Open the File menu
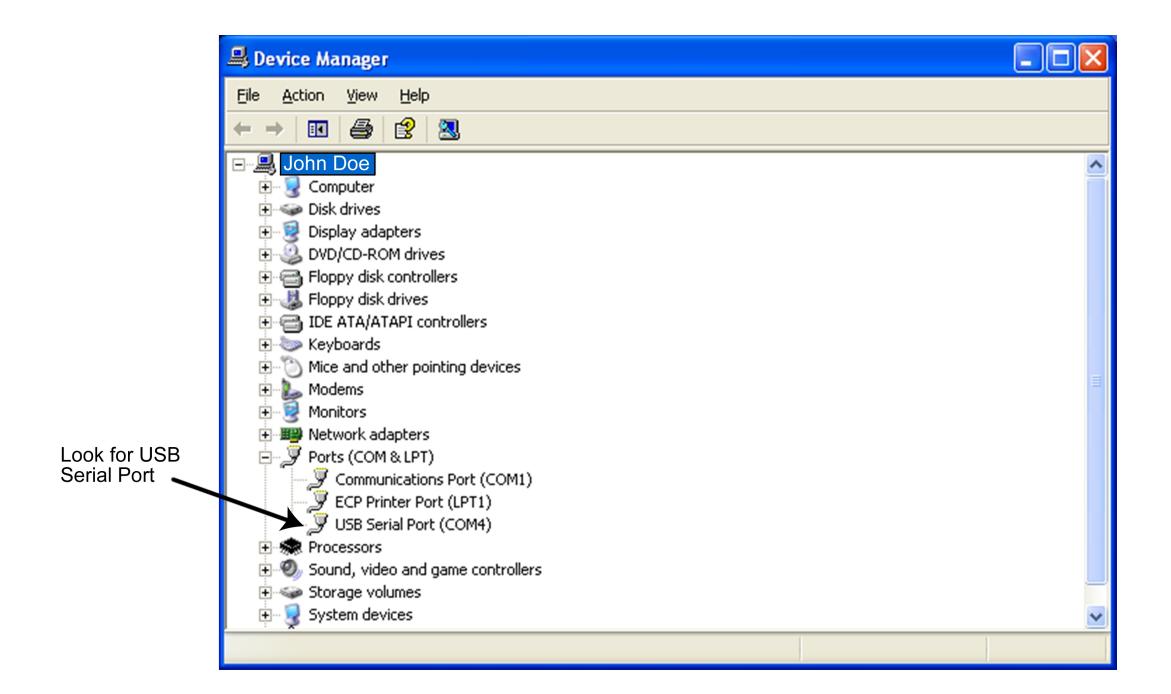1171x694 pixels. click(248, 96)
